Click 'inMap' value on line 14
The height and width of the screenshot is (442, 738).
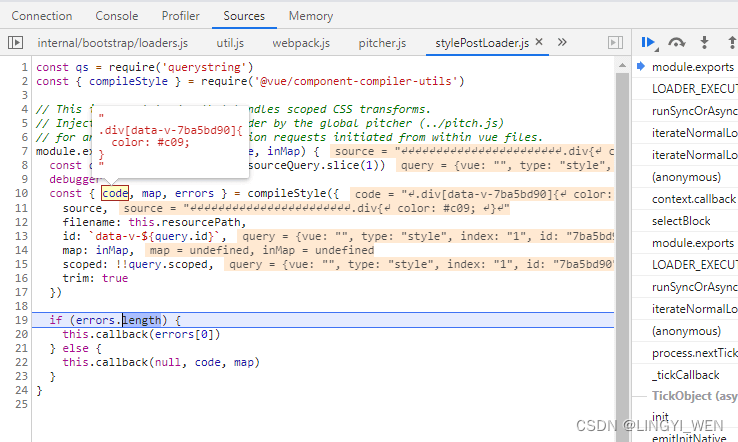point(112,250)
